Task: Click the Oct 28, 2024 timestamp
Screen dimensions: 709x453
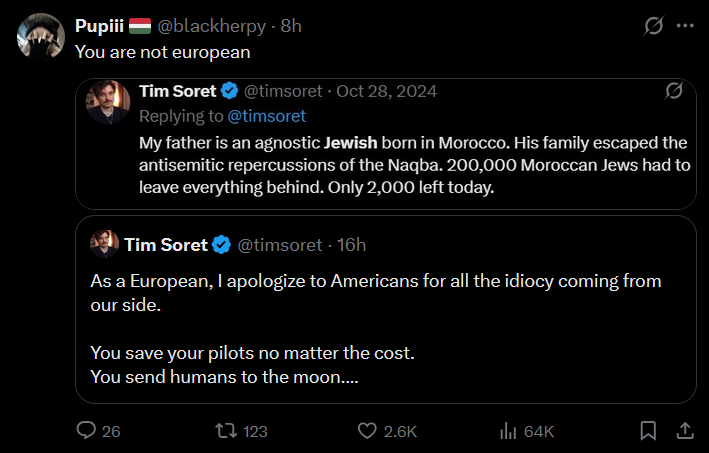Action: coord(386,91)
